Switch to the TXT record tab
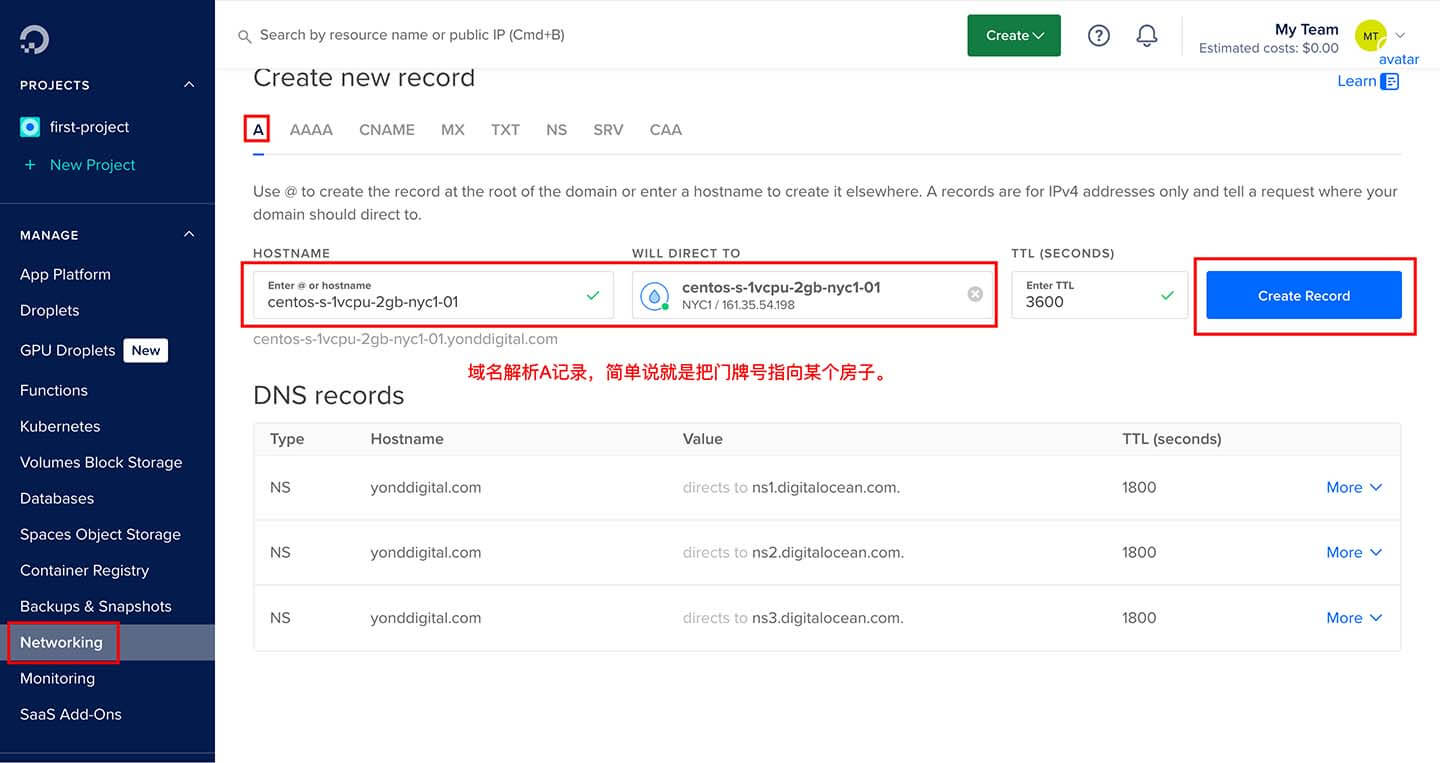 pos(505,130)
